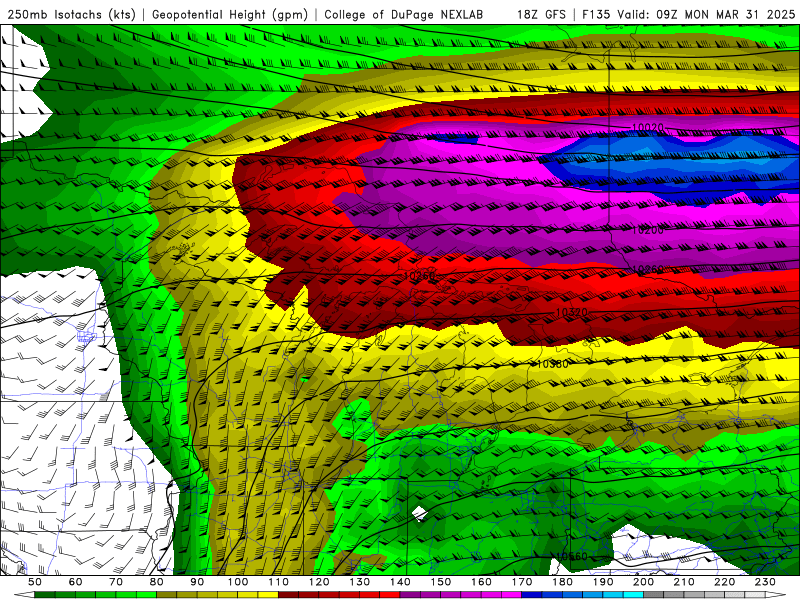Click the 10200 height contour label
The image size is (800, 600).
(648, 230)
